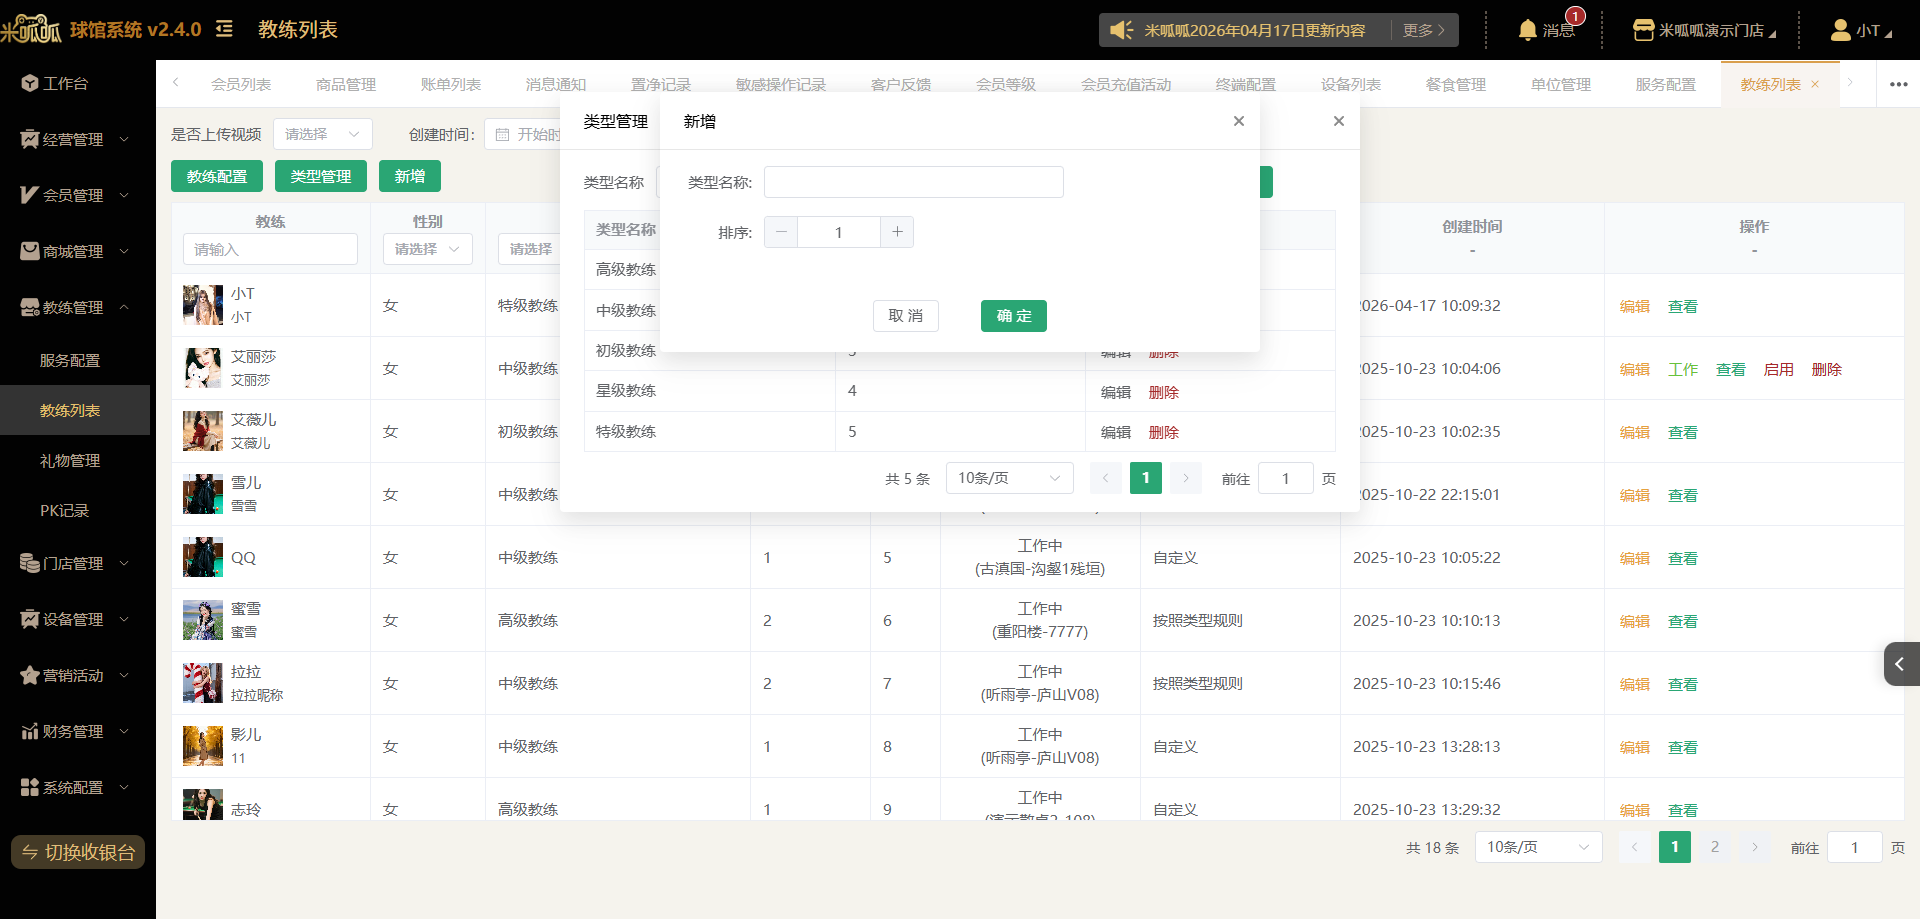
Task: Open the 性别 filter dropdown
Action: point(428,249)
